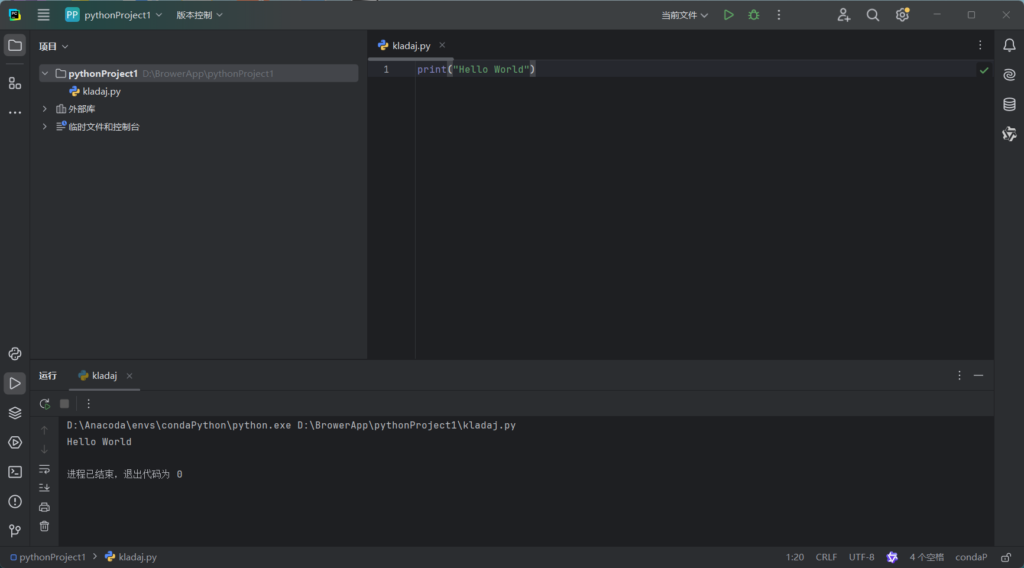The image size is (1024, 568).
Task: Click the Hello World console output
Action: coord(99,442)
